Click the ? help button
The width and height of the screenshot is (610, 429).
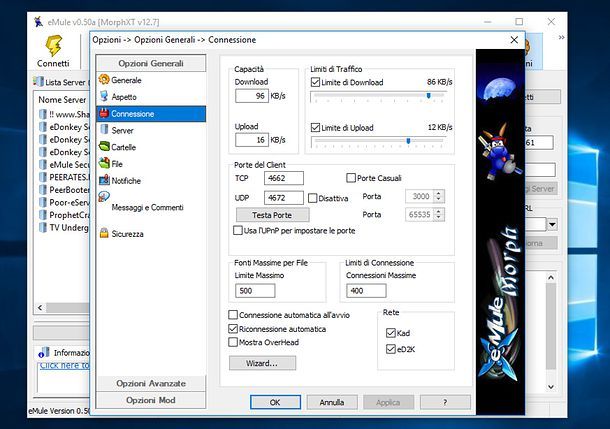pos(445,402)
